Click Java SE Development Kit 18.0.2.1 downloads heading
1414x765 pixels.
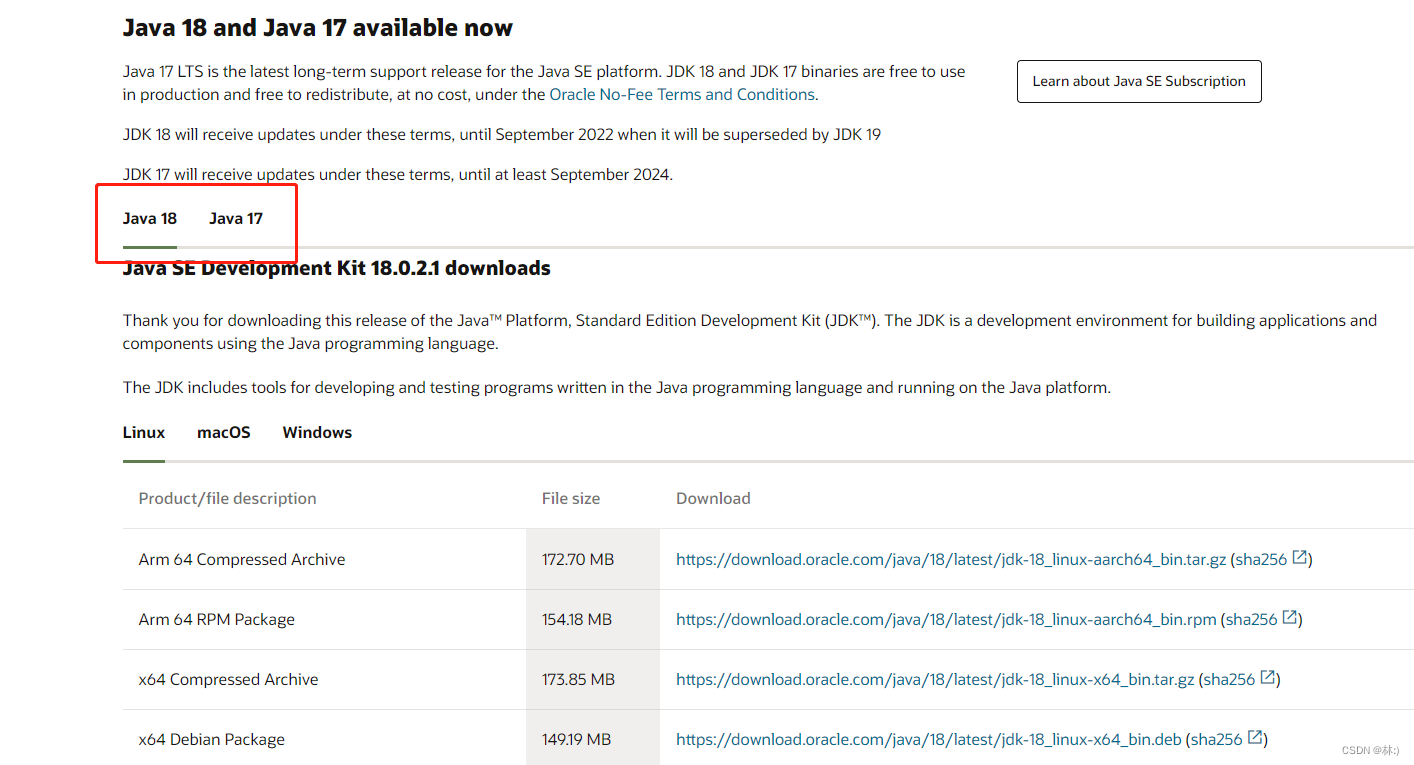(x=337, y=268)
